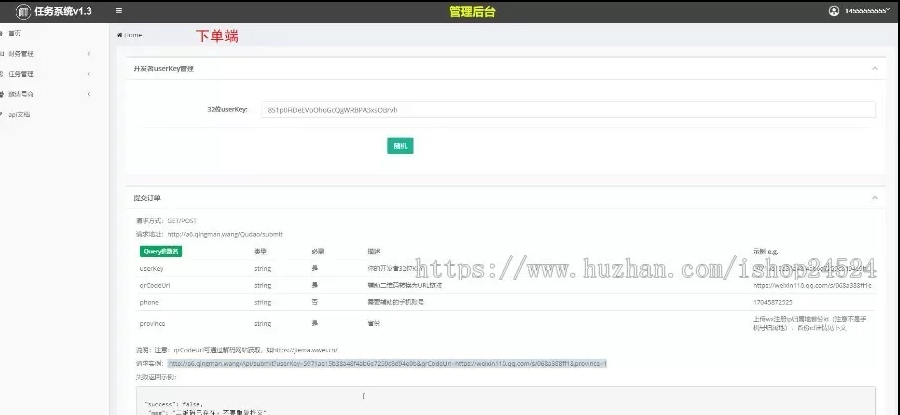Click the userKey parameter name cell
900x415 pixels.
click(x=152, y=268)
